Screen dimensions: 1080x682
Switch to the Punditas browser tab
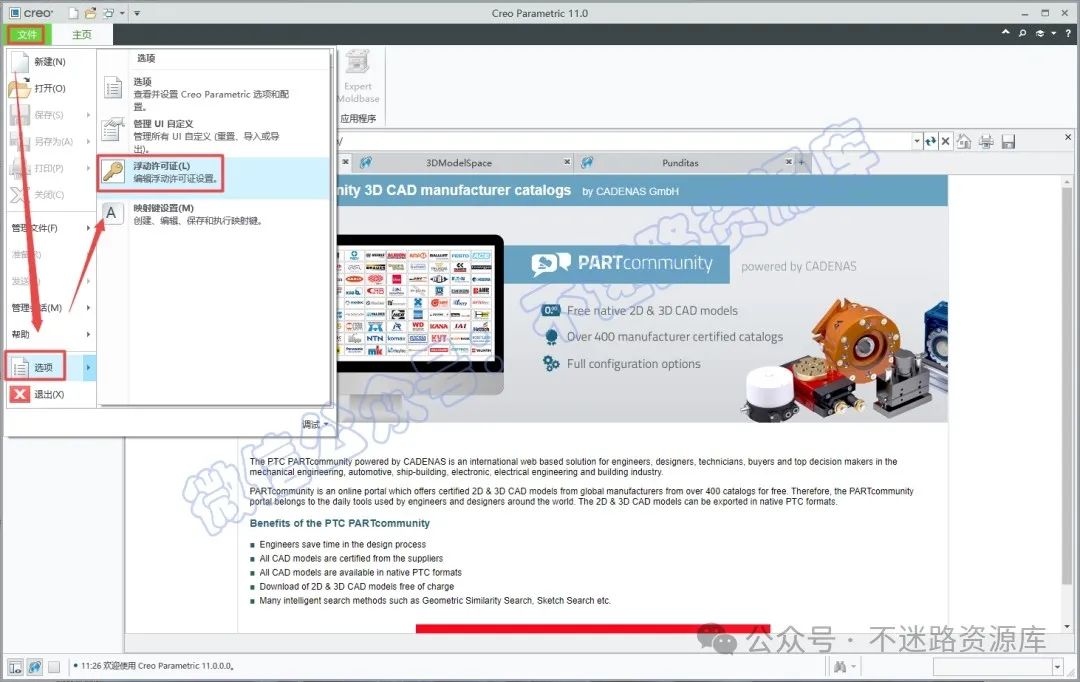coord(680,163)
